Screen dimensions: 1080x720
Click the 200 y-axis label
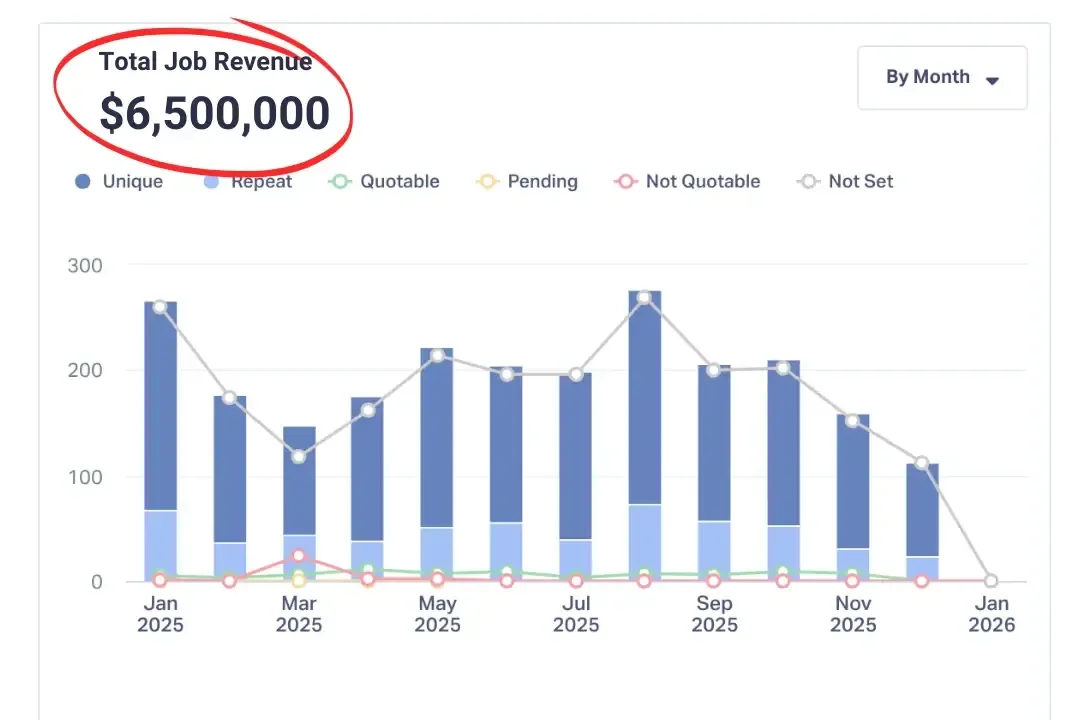point(85,371)
